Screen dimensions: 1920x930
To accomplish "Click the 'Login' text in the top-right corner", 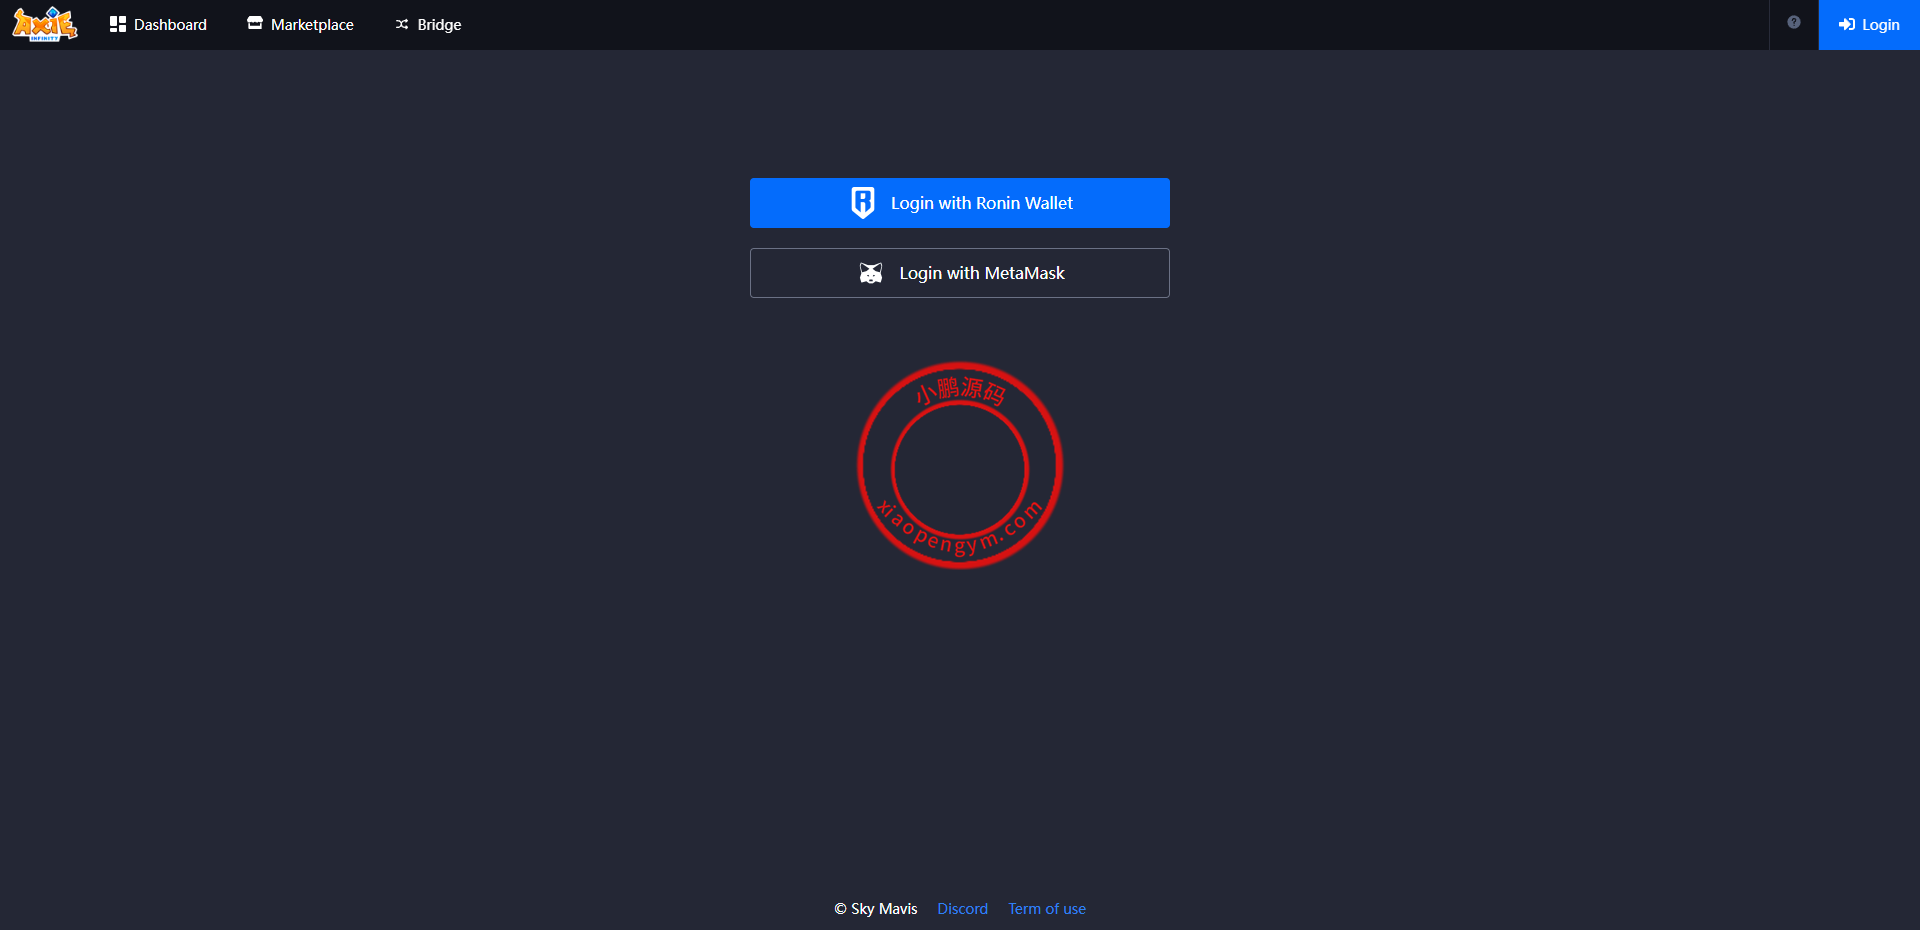I will pyautogui.click(x=1880, y=25).
